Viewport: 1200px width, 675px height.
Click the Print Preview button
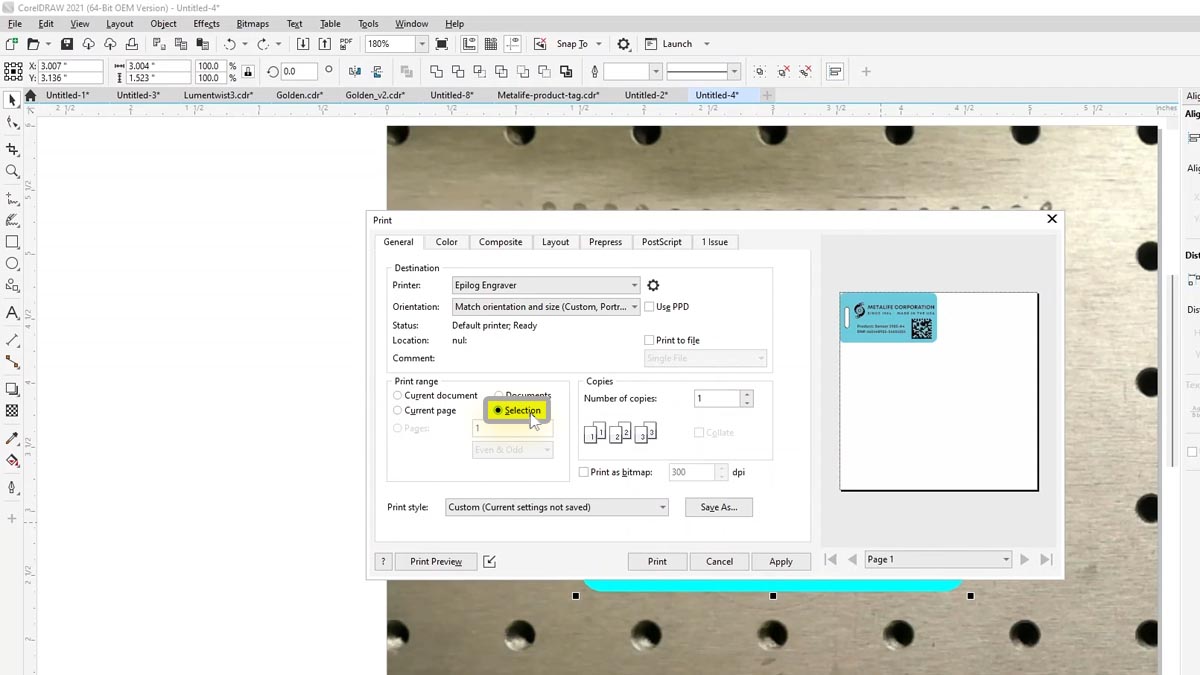pyautogui.click(x=435, y=561)
